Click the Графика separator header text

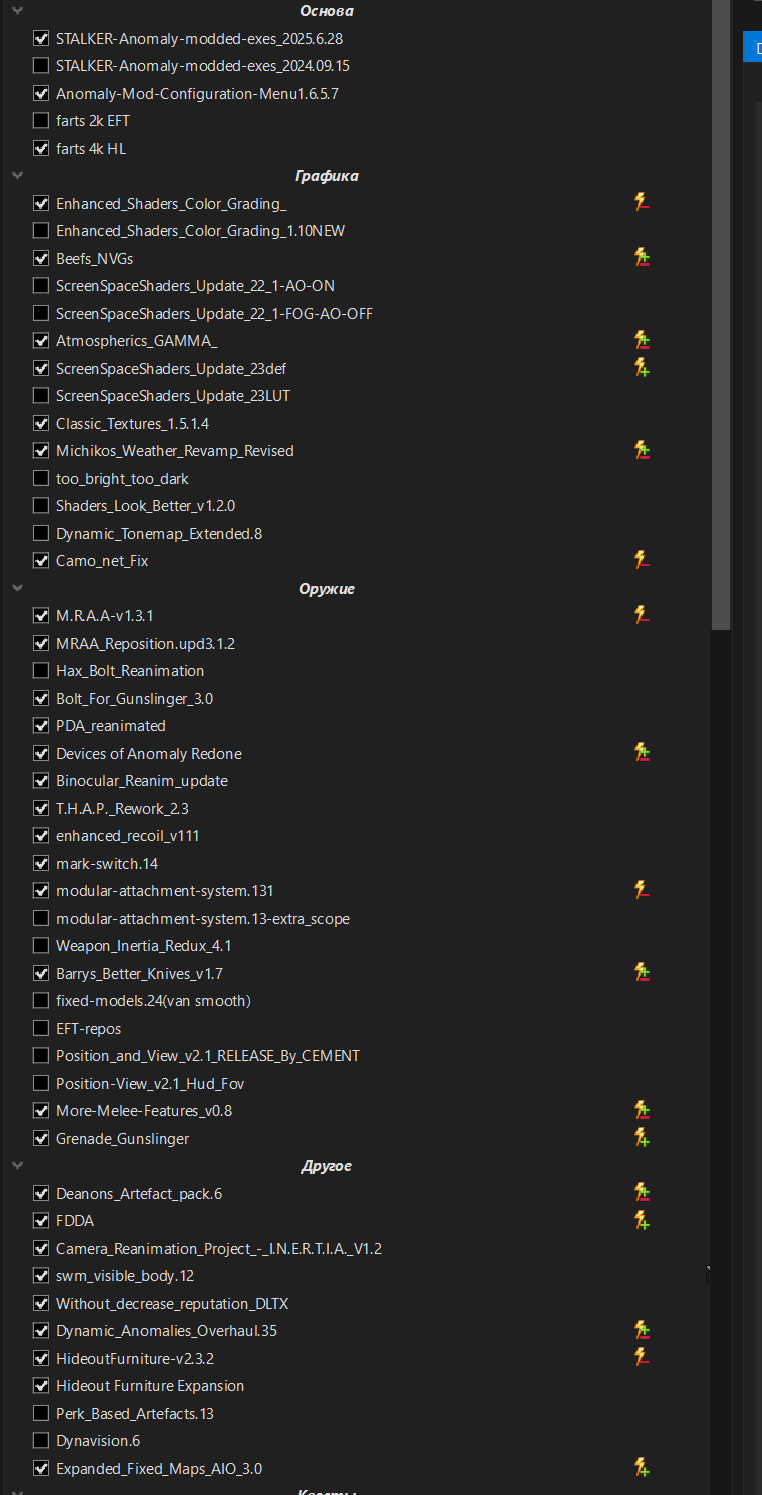tap(327, 176)
